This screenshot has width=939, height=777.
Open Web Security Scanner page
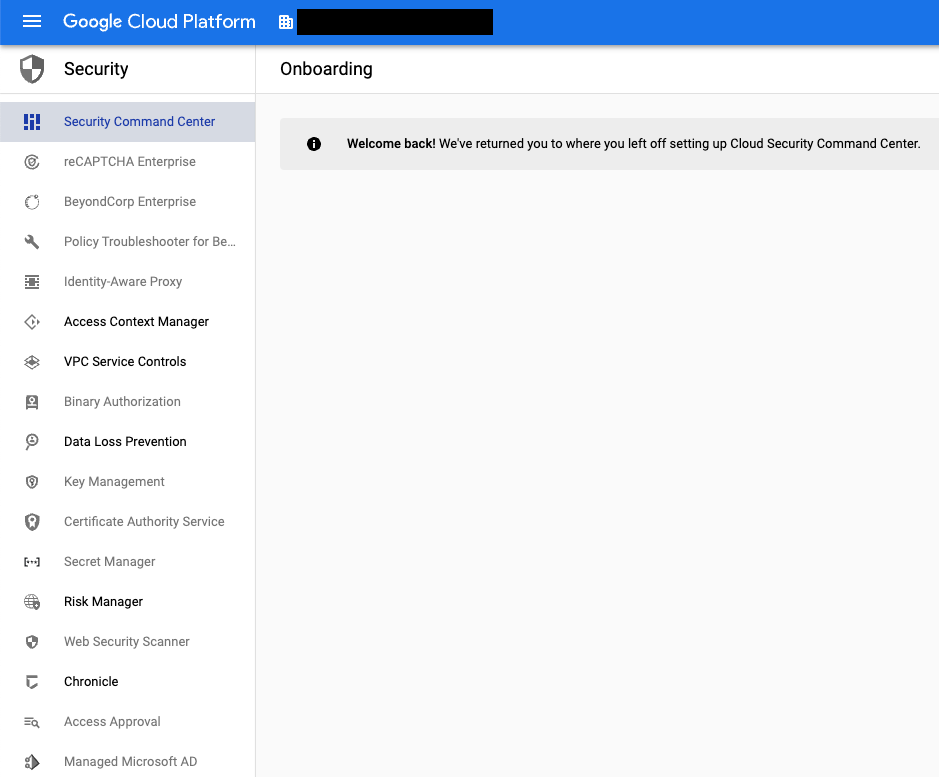[128, 642]
